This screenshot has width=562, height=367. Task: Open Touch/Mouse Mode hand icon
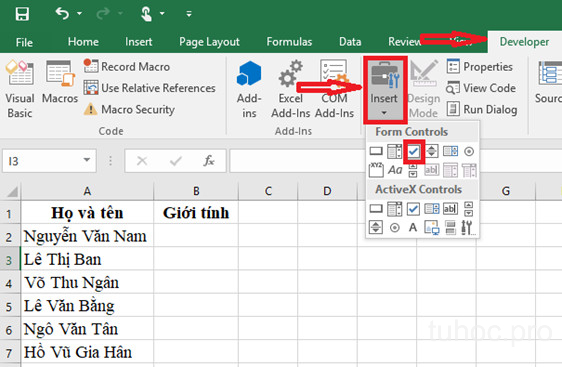coord(146,14)
